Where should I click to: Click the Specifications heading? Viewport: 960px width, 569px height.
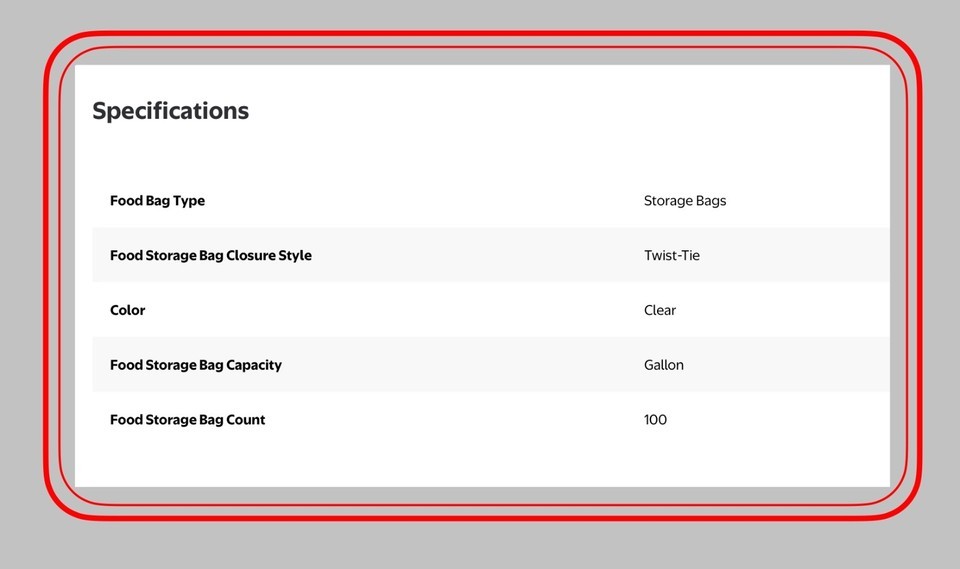point(170,111)
